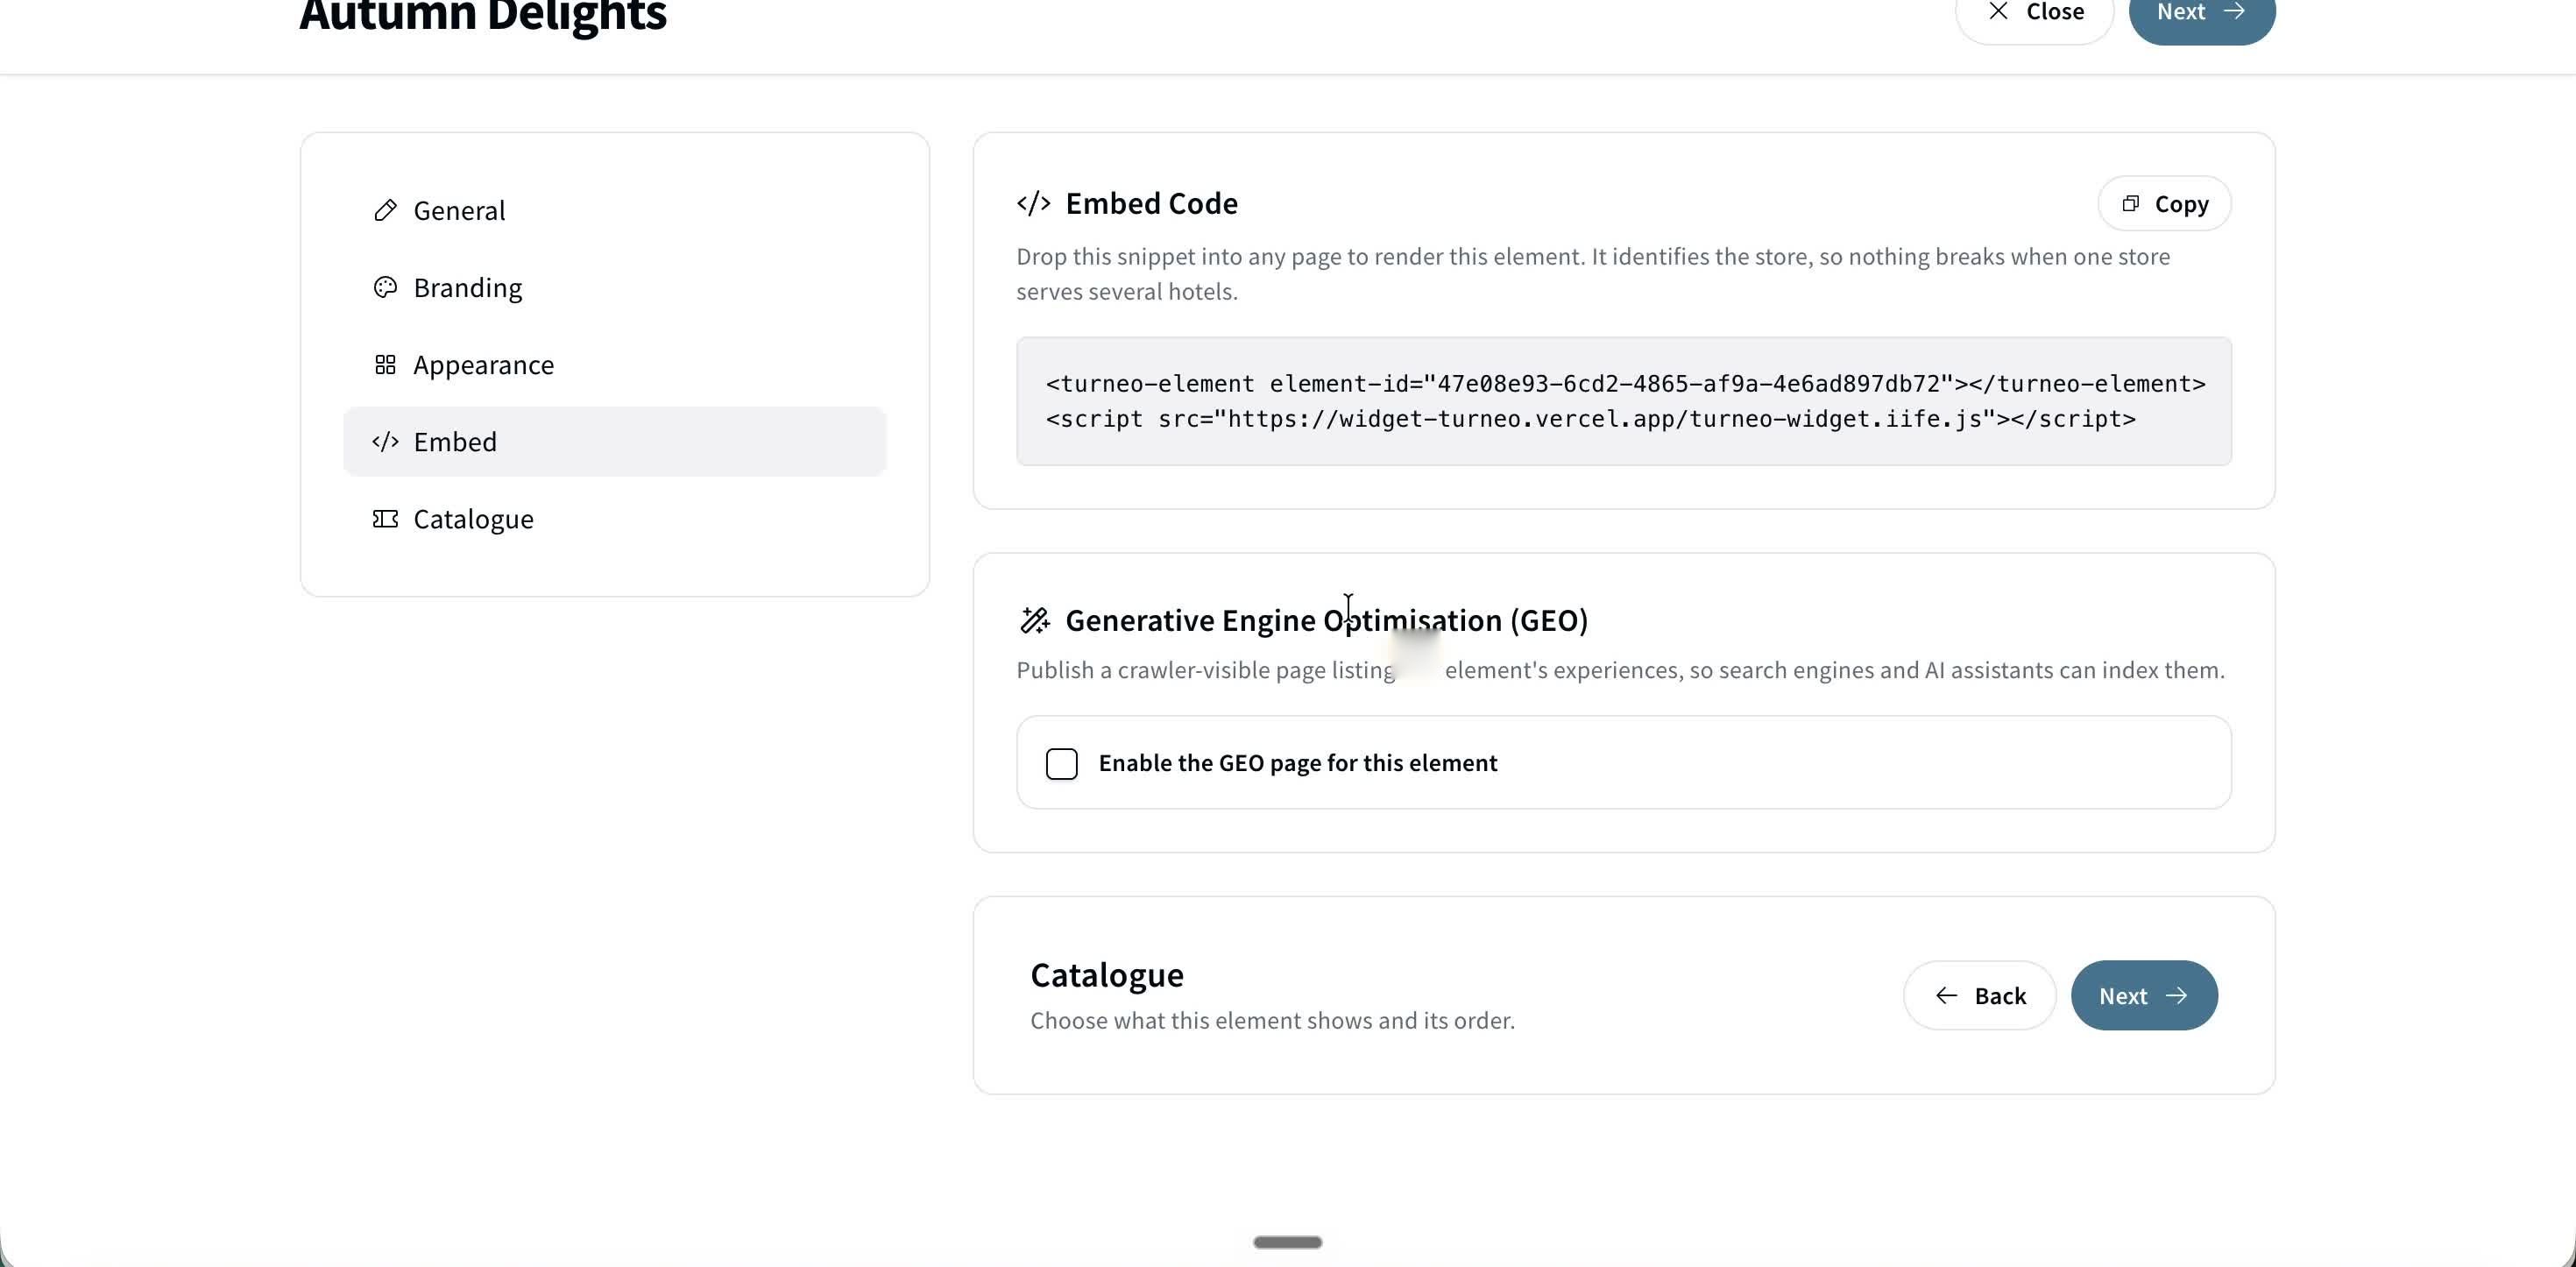Click the drag handle bar at bottom

1287,1242
